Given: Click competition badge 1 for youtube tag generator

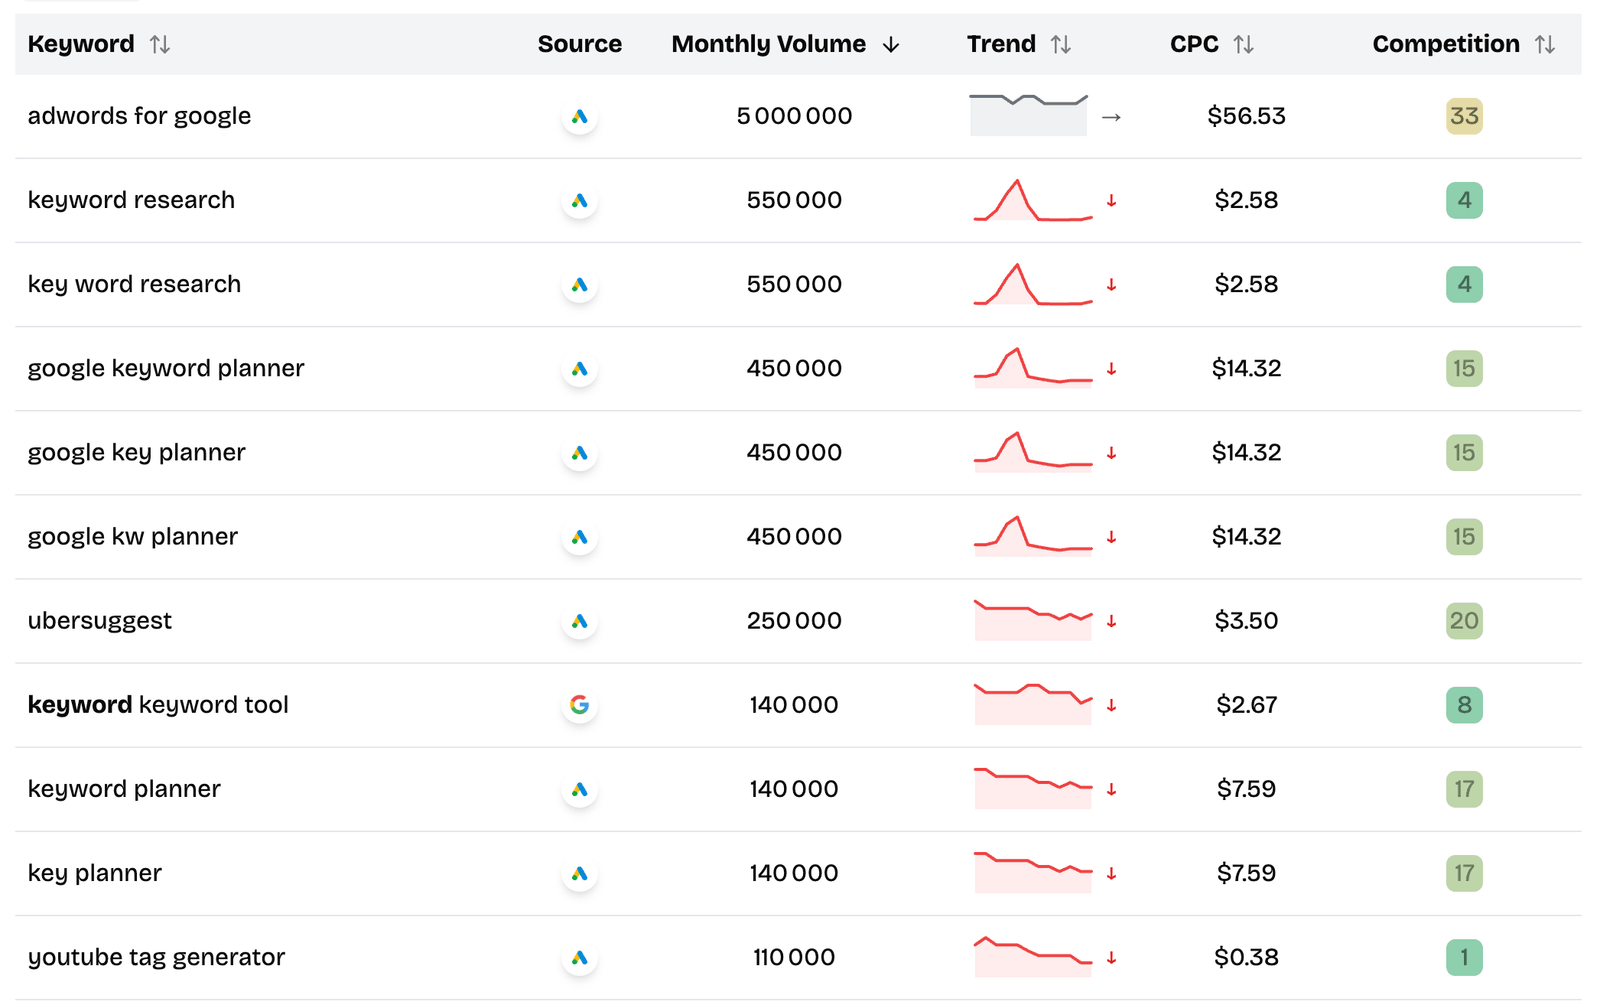Looking at the screenshot, I should coord(1464,957).
